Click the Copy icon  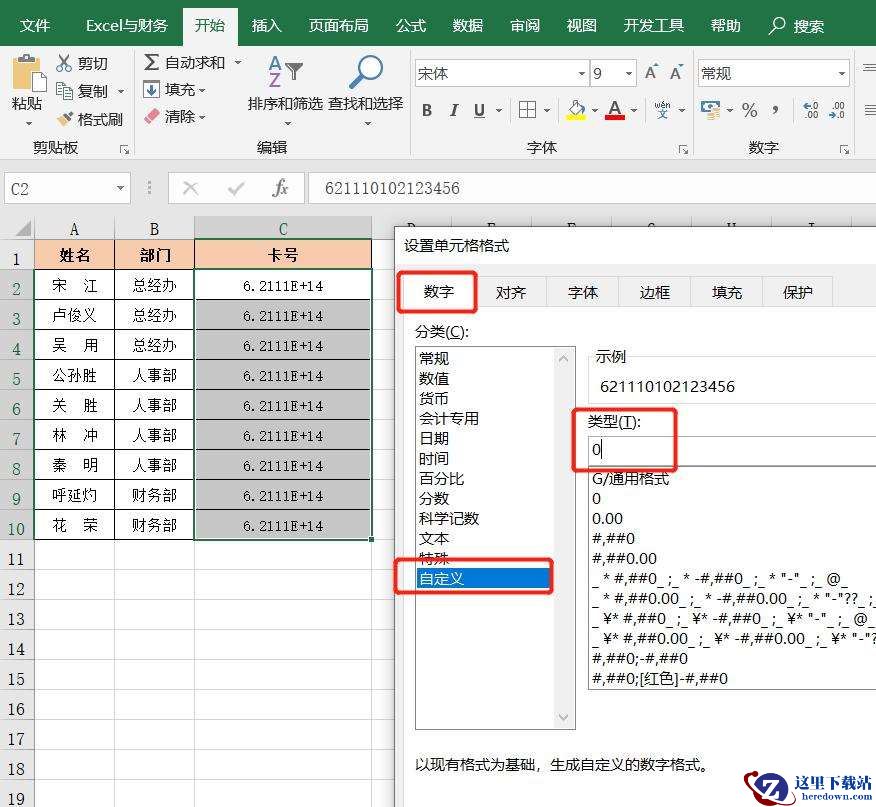pyautogui.click(x=64, y=91)
